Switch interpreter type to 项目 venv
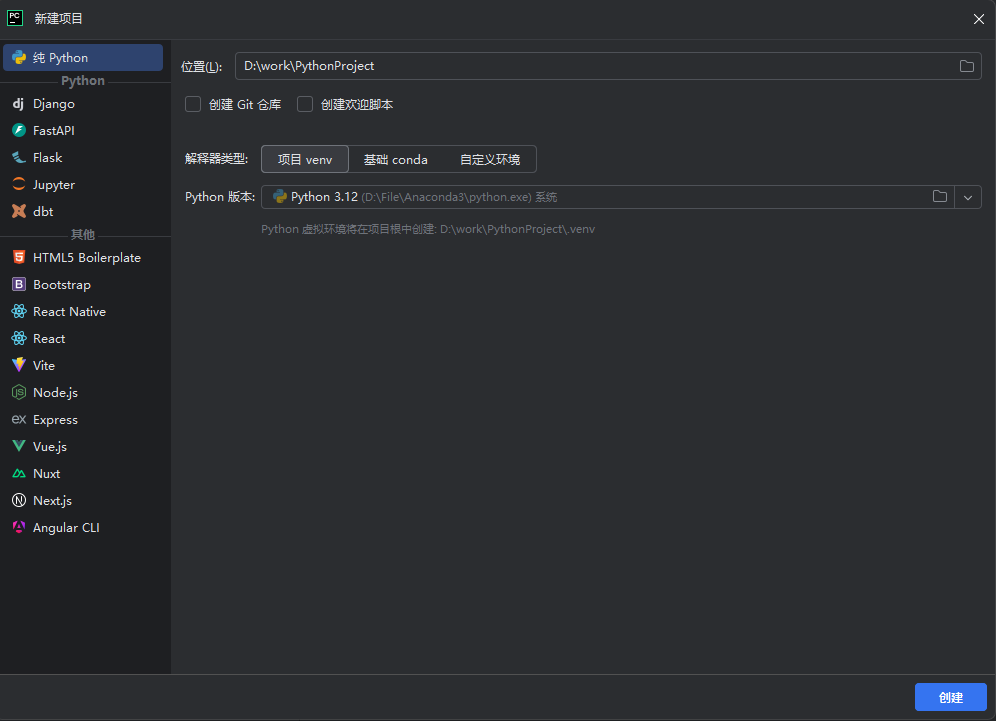 pyautogui.click(x=305, y=159)
